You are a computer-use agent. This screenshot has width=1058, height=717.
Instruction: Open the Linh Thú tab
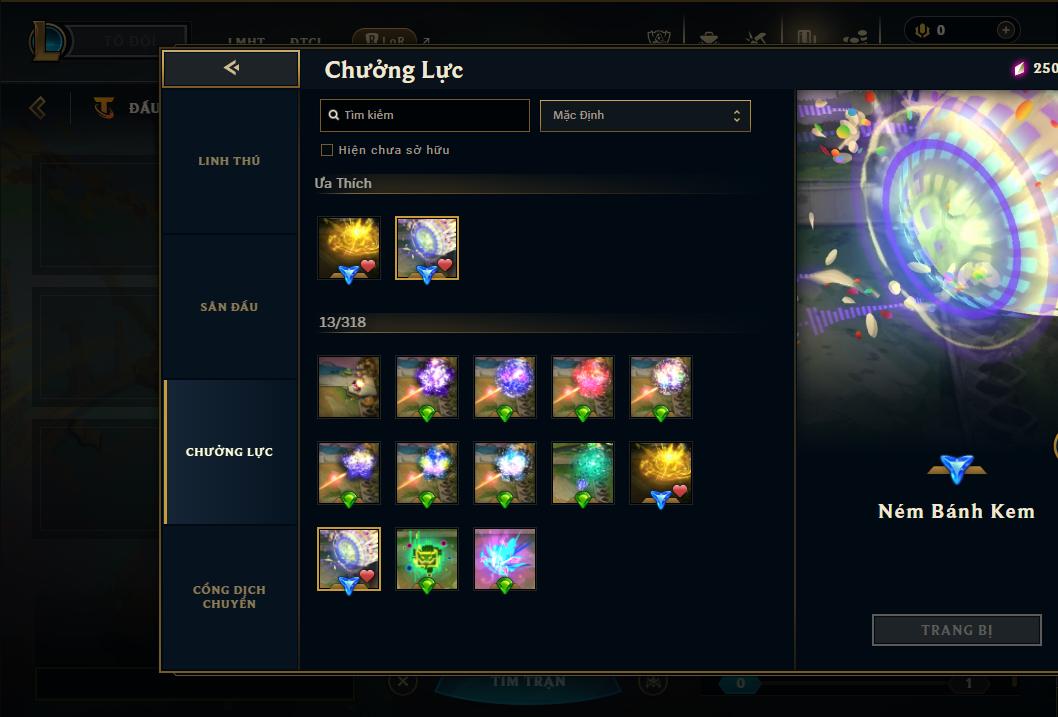click(229, 161)
